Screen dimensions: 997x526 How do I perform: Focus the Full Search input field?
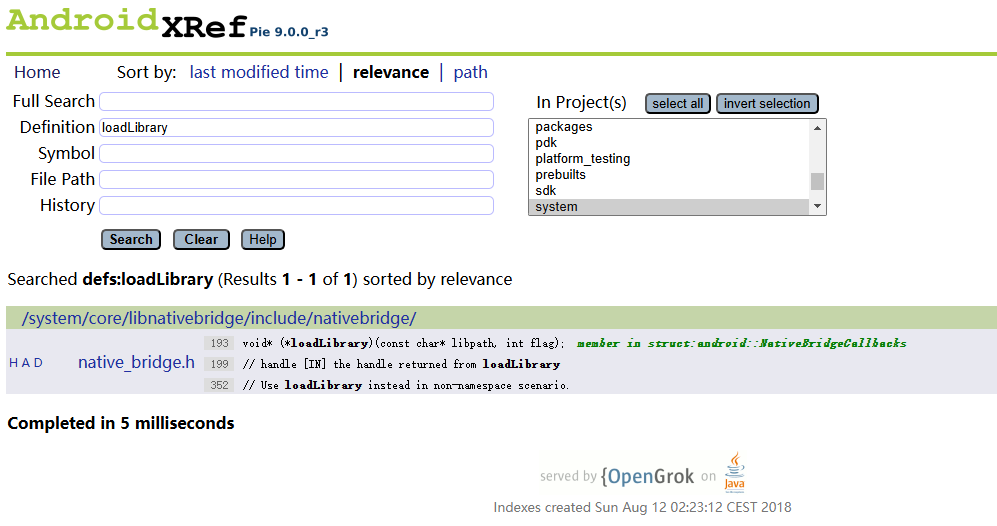tap(296, 102)
